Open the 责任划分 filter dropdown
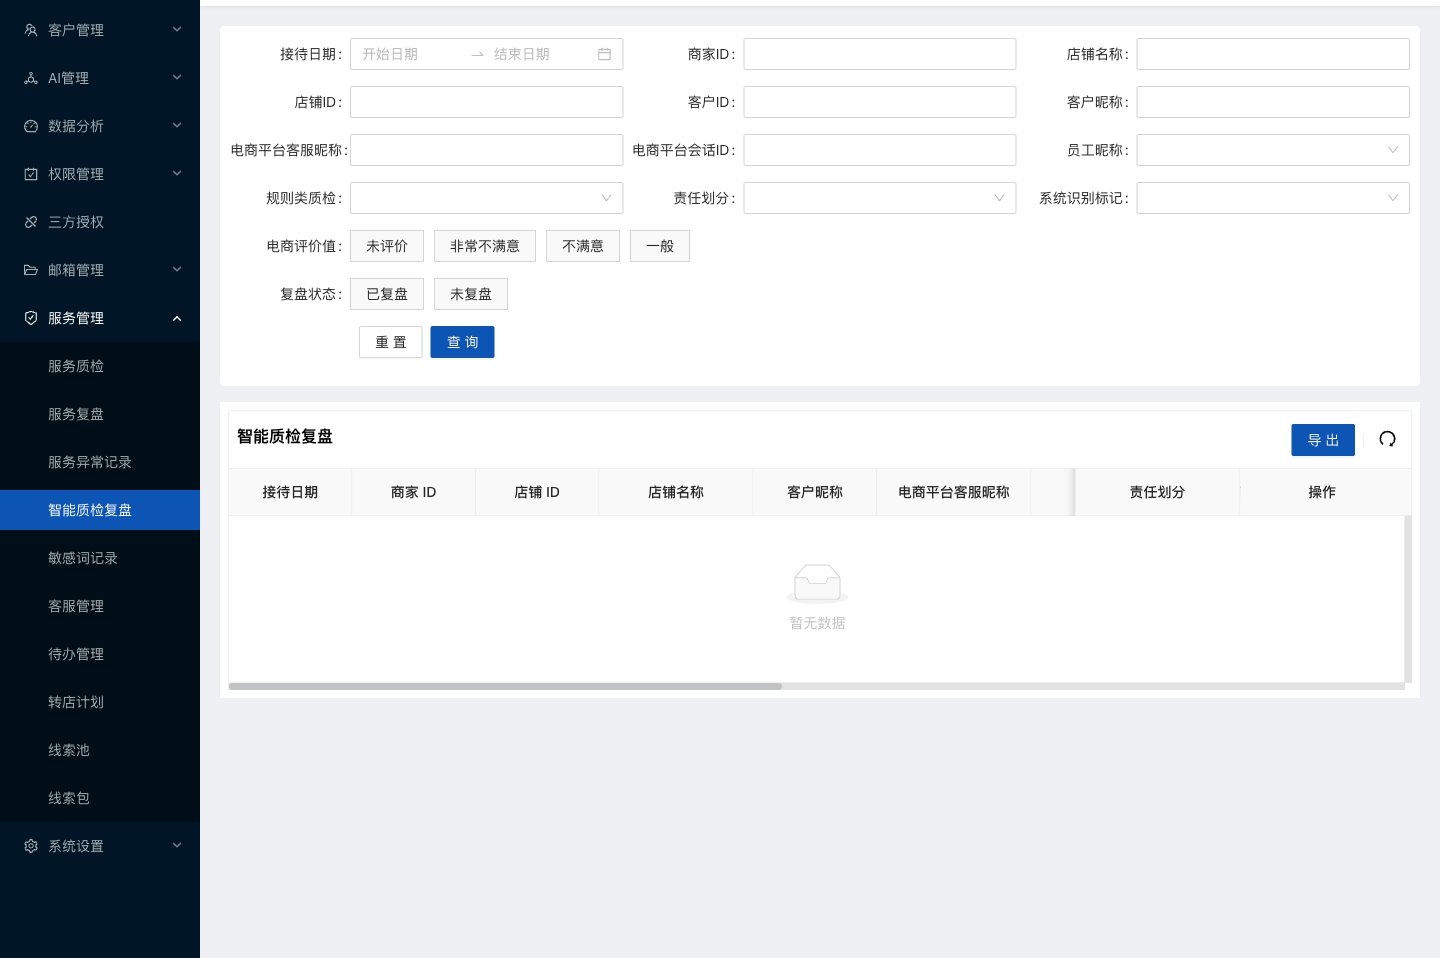 click(x=880, y=198)
